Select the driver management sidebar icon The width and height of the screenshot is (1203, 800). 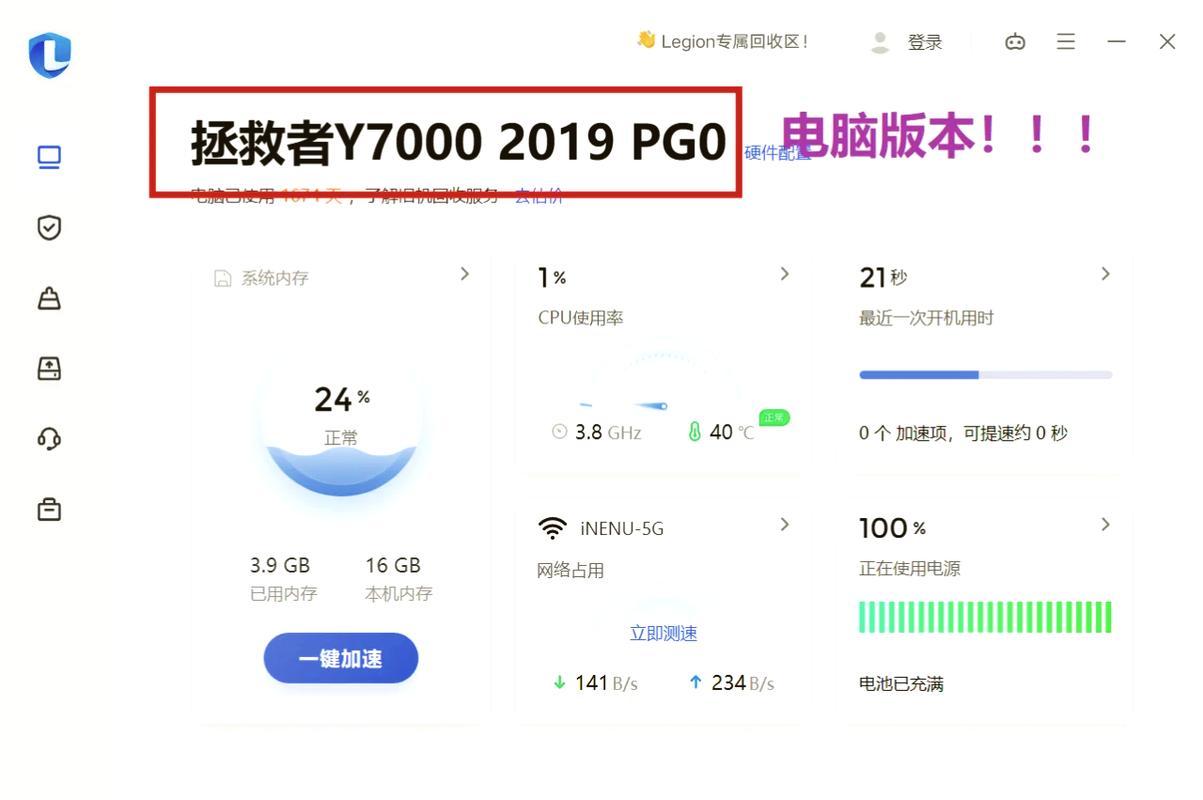pos(47,368)
